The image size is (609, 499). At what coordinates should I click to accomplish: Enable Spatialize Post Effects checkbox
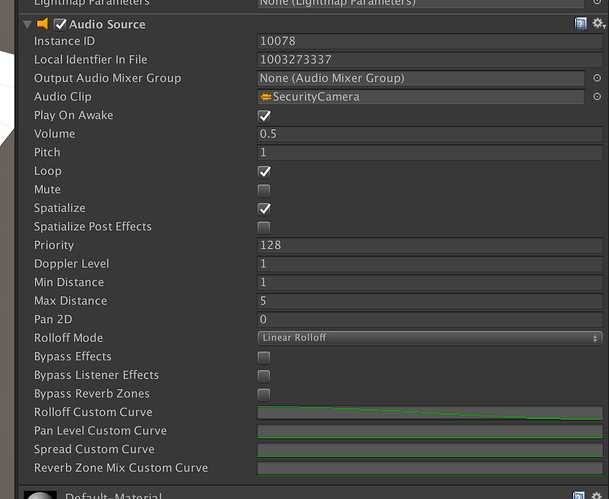click(264, 227)
